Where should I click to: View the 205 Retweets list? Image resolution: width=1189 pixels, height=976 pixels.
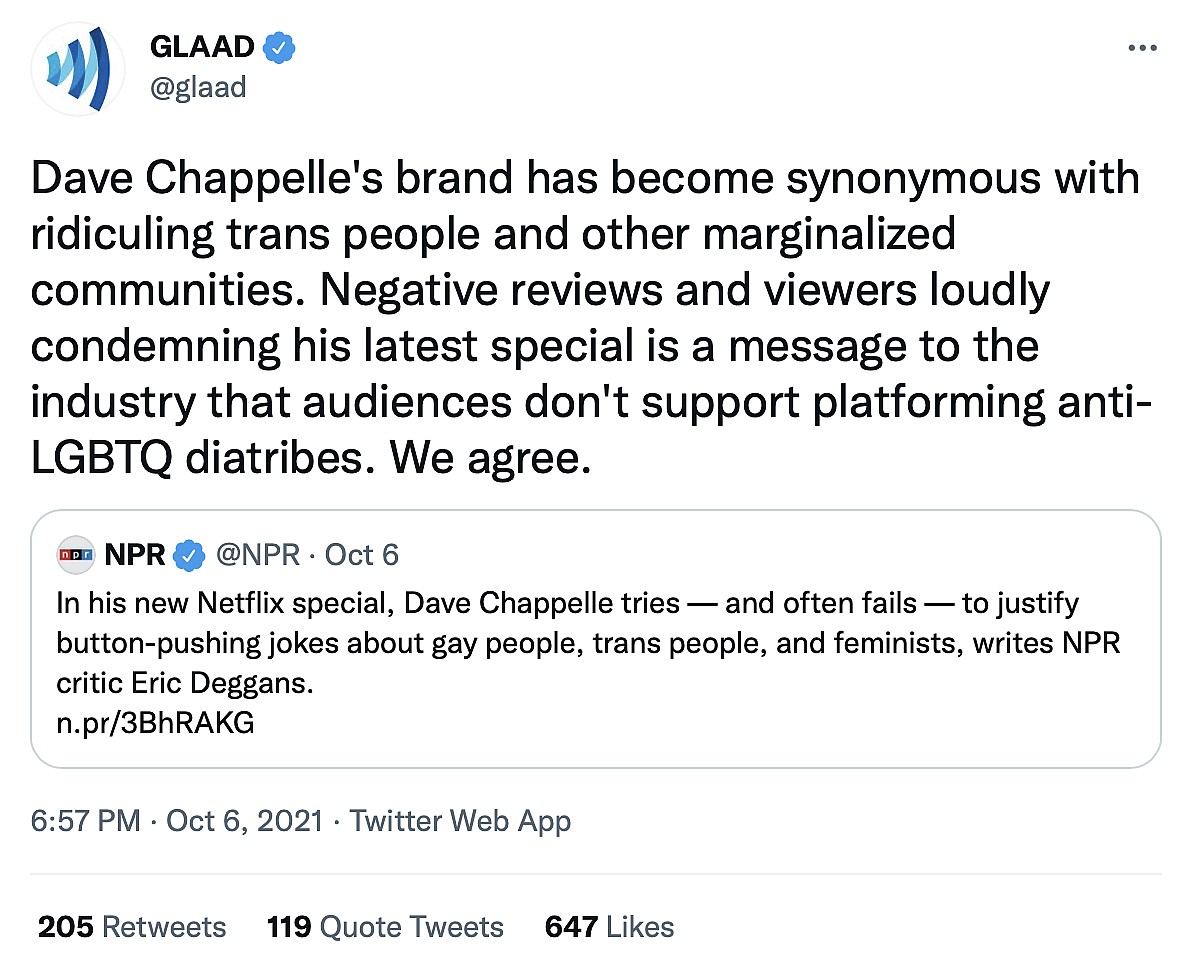(x=132, y=927)
